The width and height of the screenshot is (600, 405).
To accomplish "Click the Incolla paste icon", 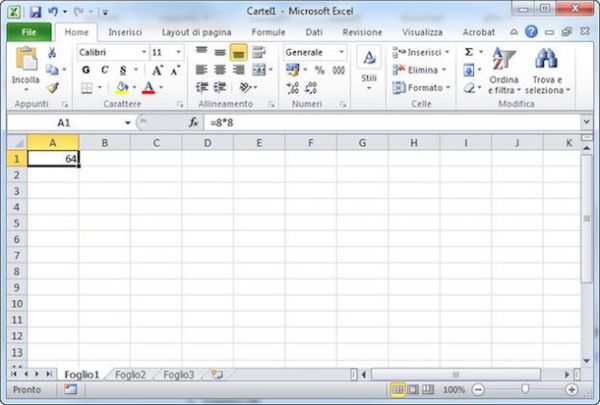I will pos(26,59).
